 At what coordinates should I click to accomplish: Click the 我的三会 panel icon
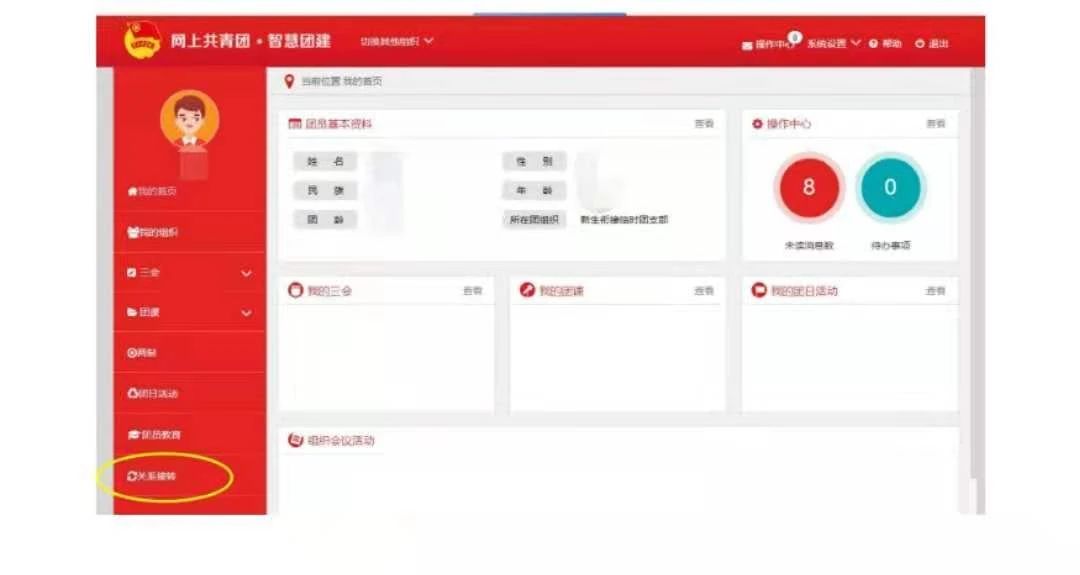point(295,291)
